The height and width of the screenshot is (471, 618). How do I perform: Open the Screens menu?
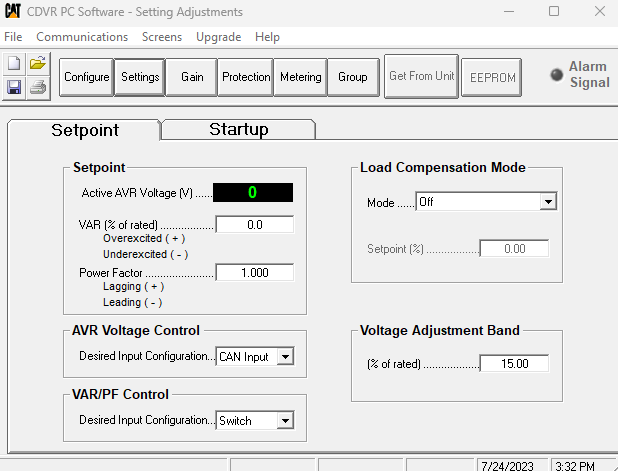pos(162,37)
